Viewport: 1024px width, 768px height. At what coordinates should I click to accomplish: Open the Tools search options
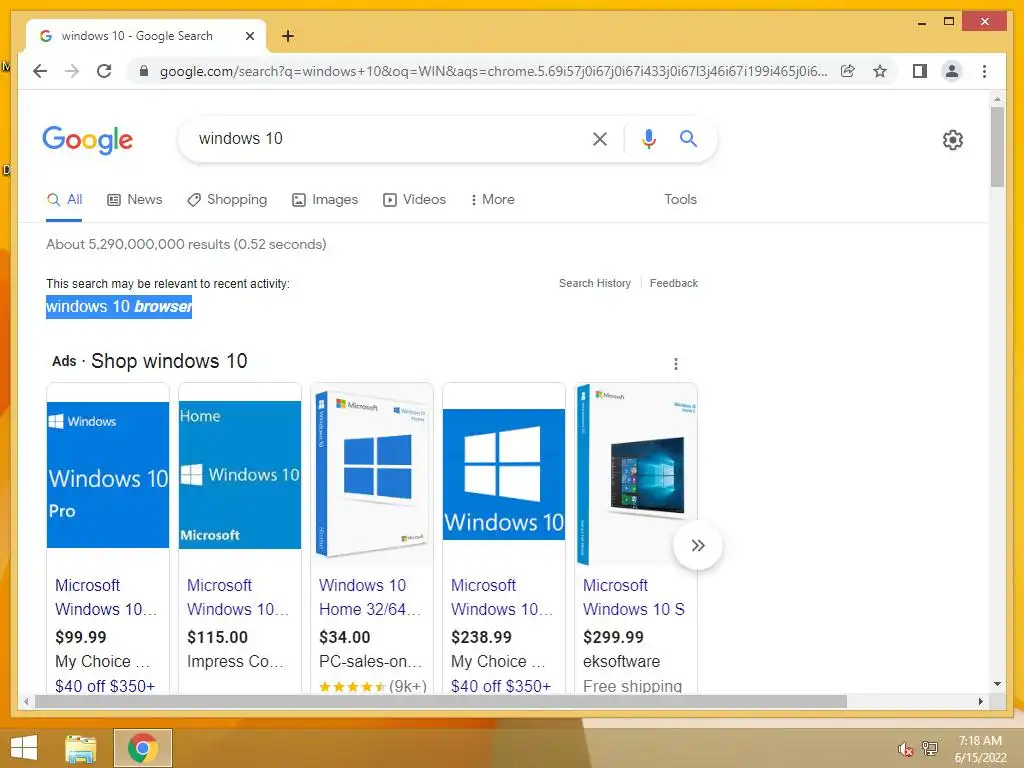tap(680, 200)
